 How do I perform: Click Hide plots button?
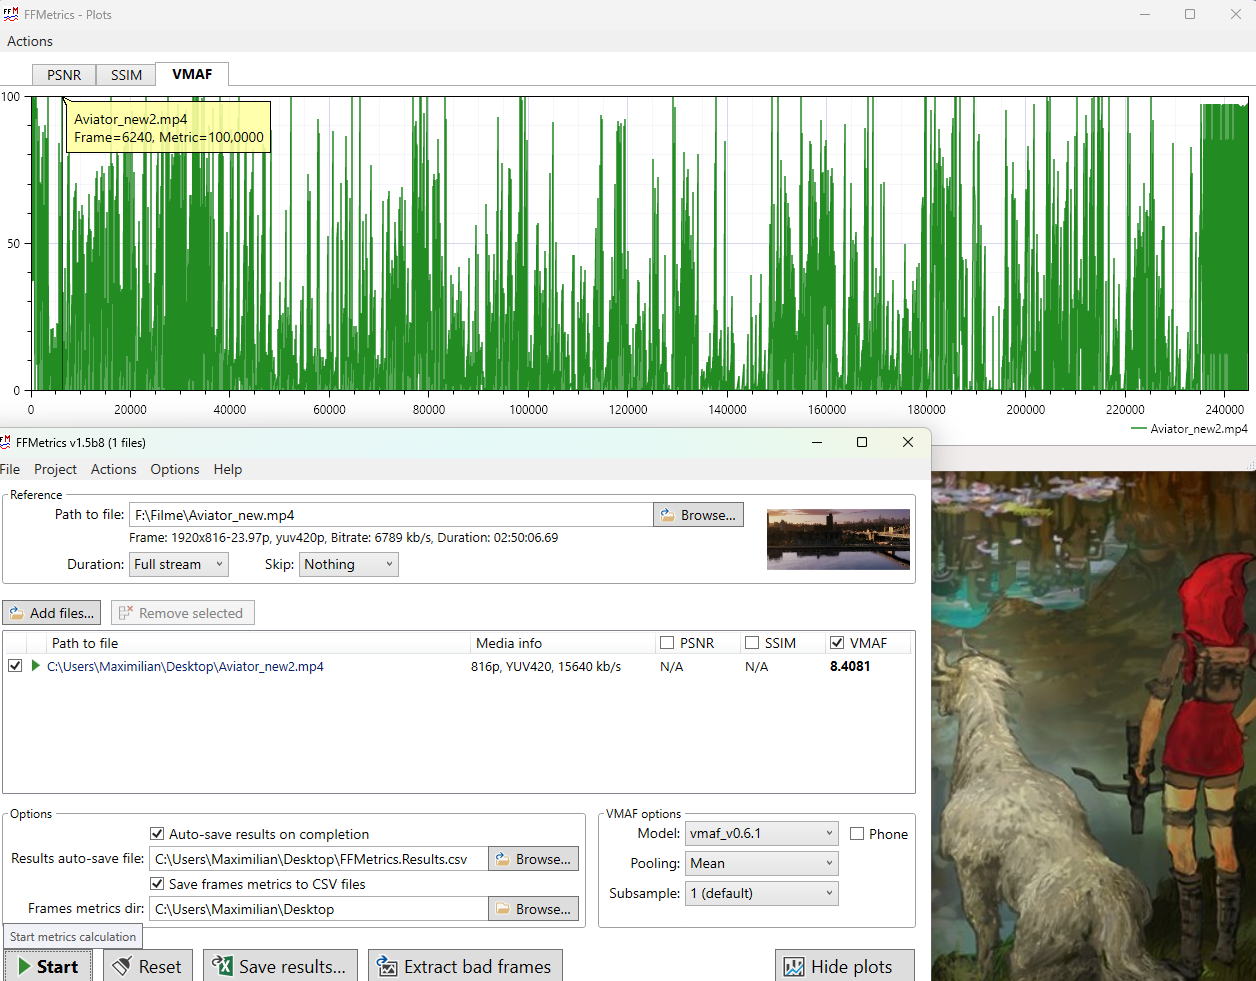coord(845,966)
